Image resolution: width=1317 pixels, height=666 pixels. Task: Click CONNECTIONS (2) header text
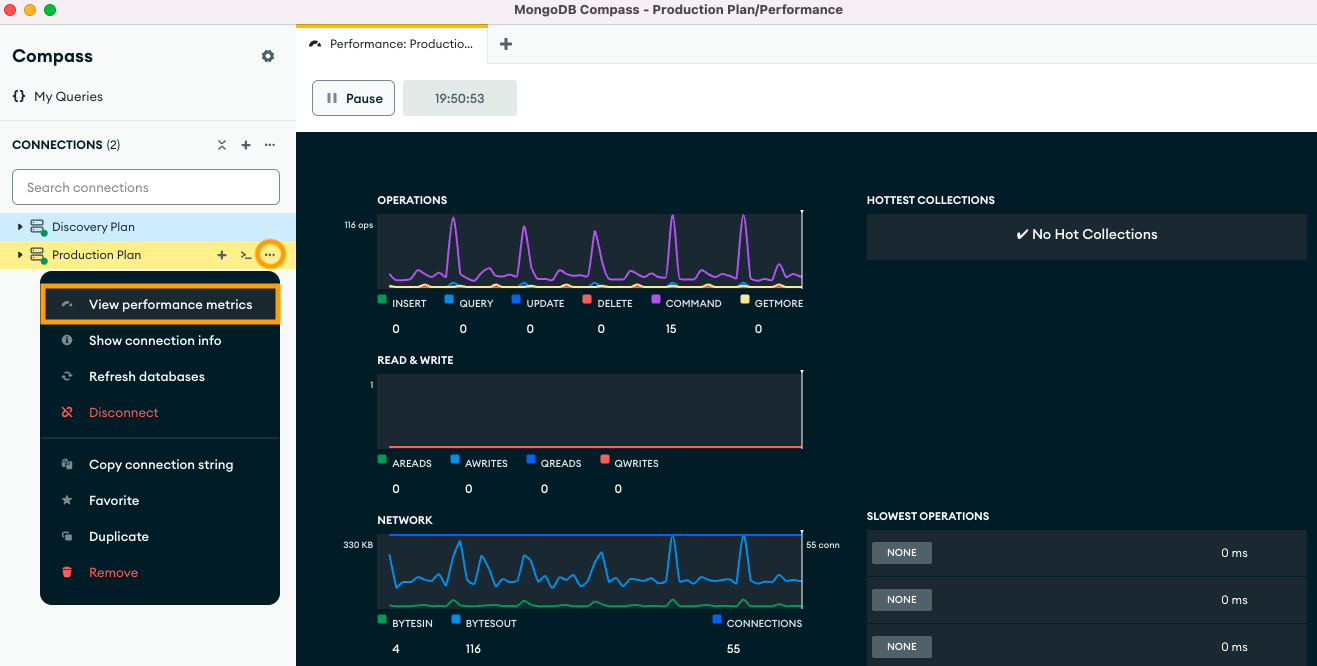[x=66, y=145]
